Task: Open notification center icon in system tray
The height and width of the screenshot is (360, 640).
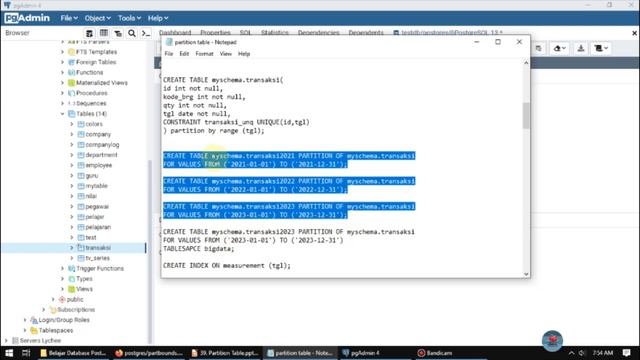Action: (x=627, y=353)
